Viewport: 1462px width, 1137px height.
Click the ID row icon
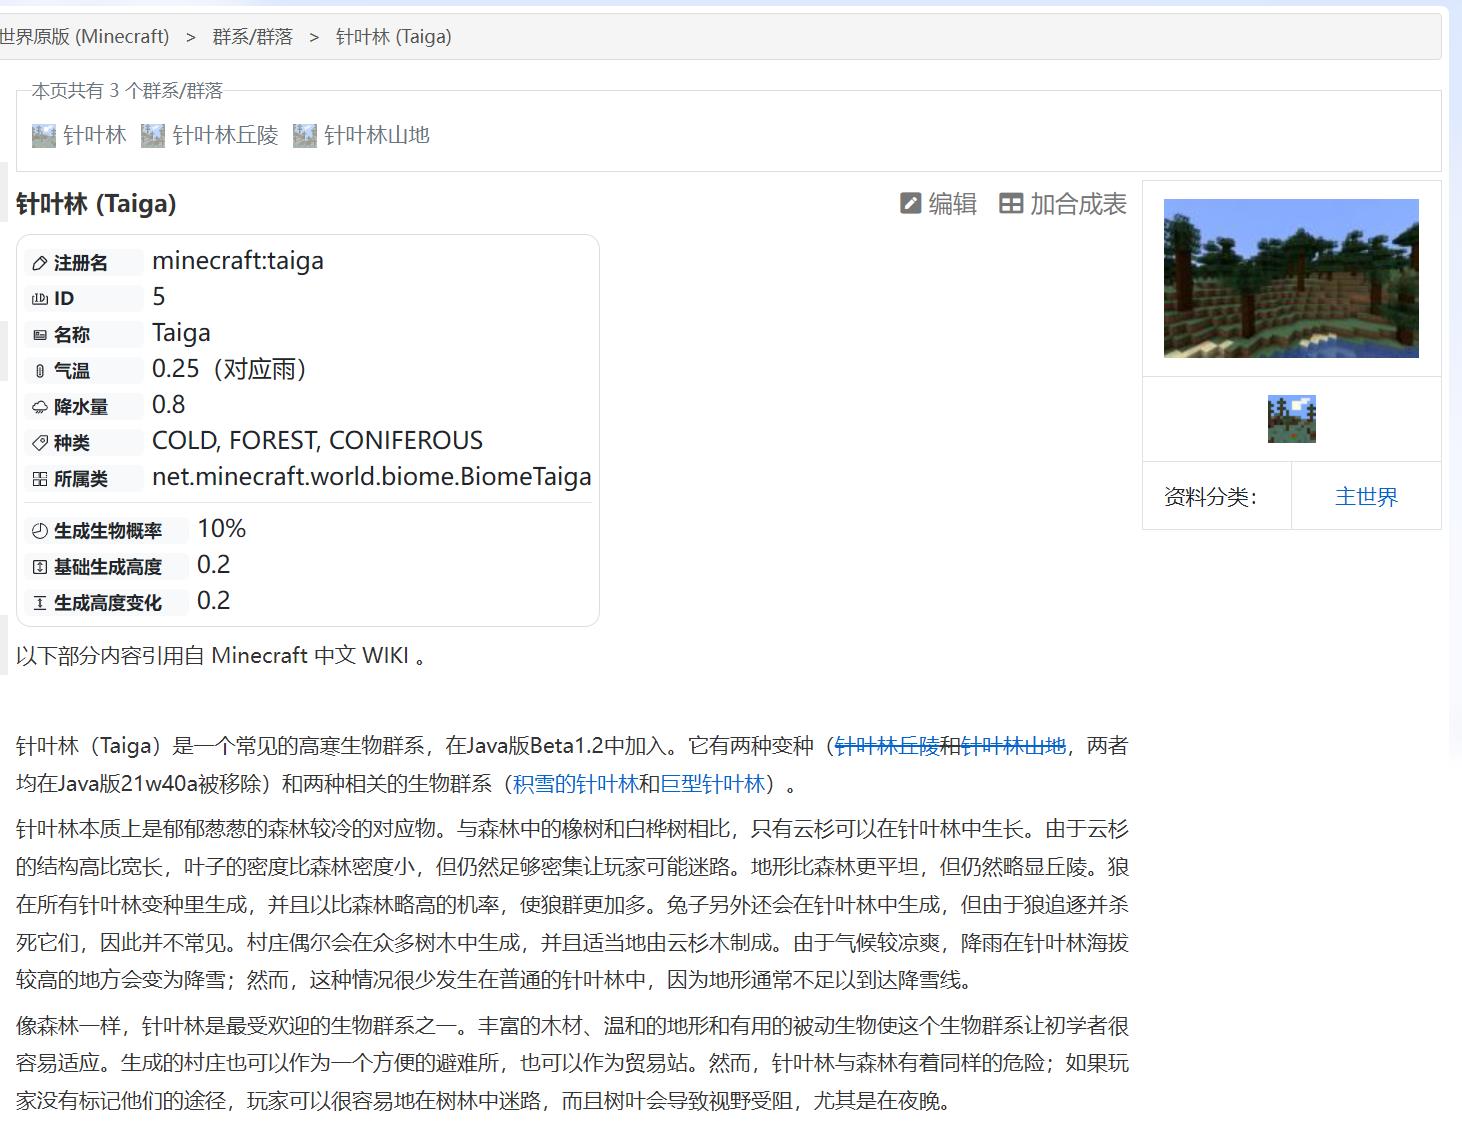[x=40, y=299]
